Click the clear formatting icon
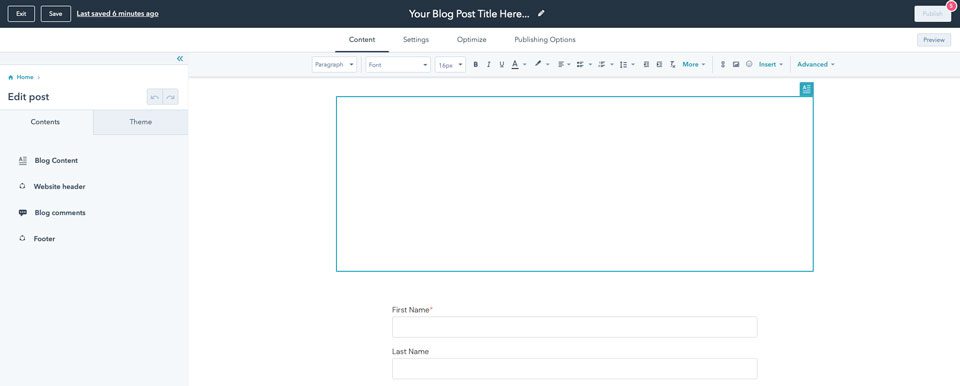This screenshot has height=386, width=960. pos(672,64)
